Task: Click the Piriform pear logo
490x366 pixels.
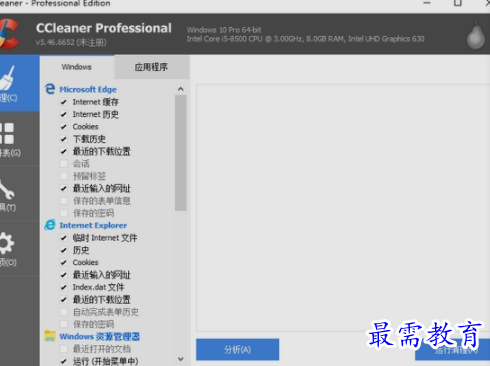Action: coord(475,36)
